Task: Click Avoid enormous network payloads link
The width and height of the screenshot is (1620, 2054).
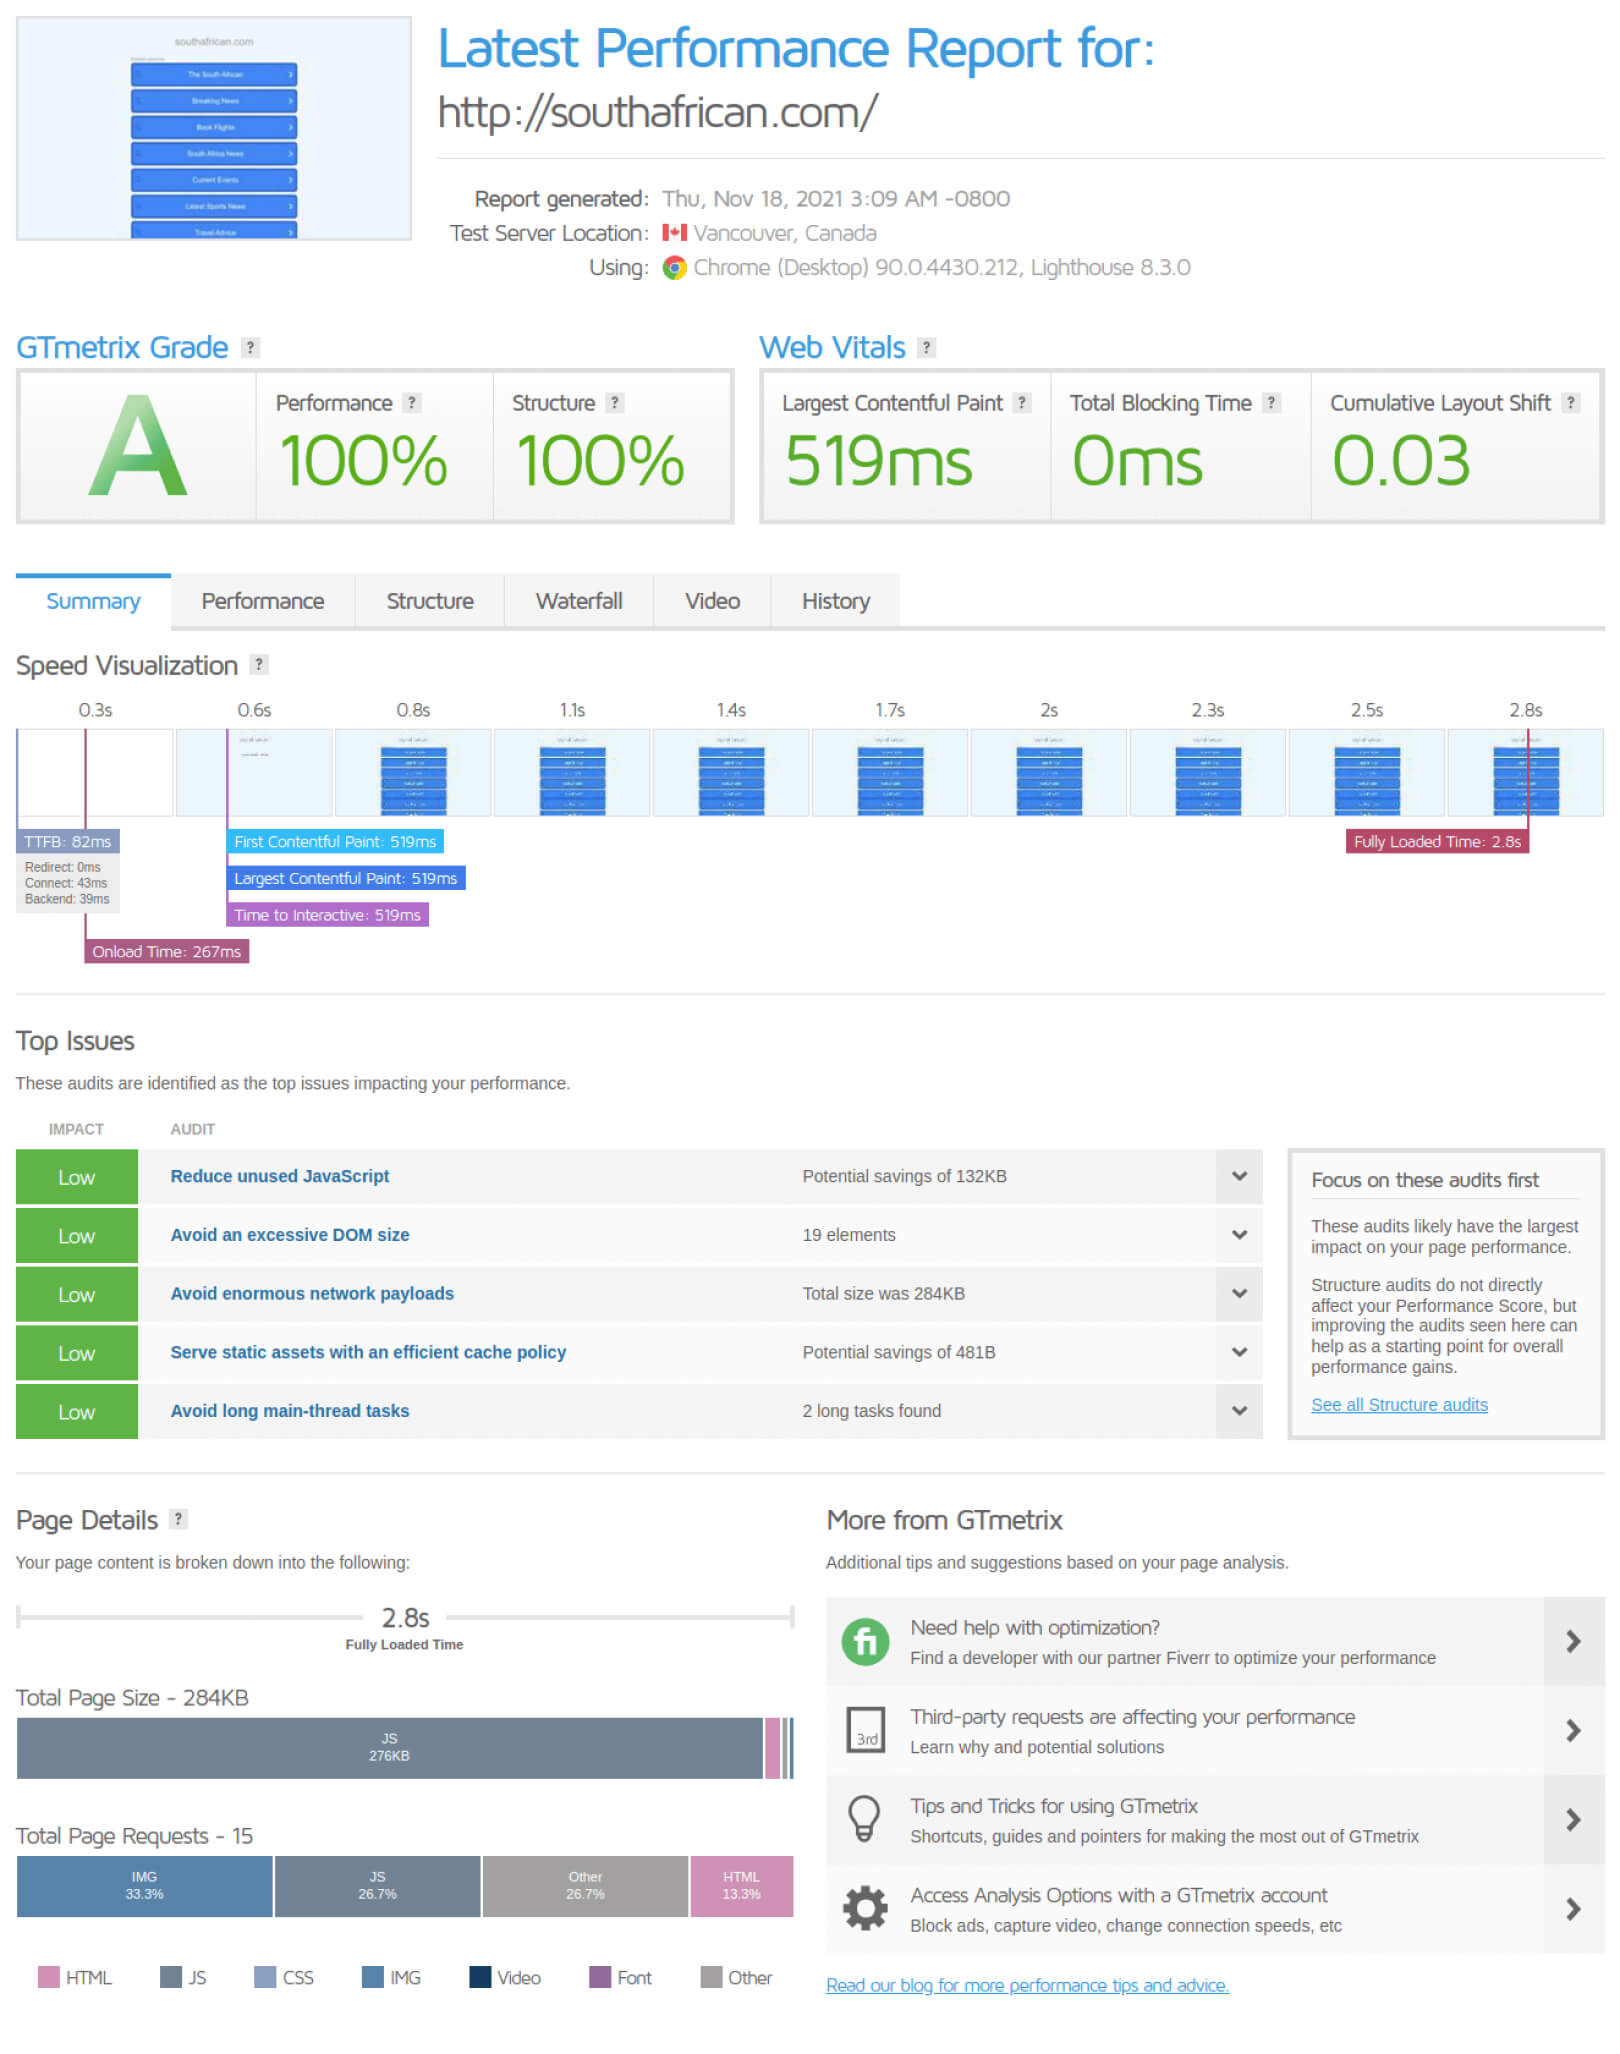Action: [312, 1294]
